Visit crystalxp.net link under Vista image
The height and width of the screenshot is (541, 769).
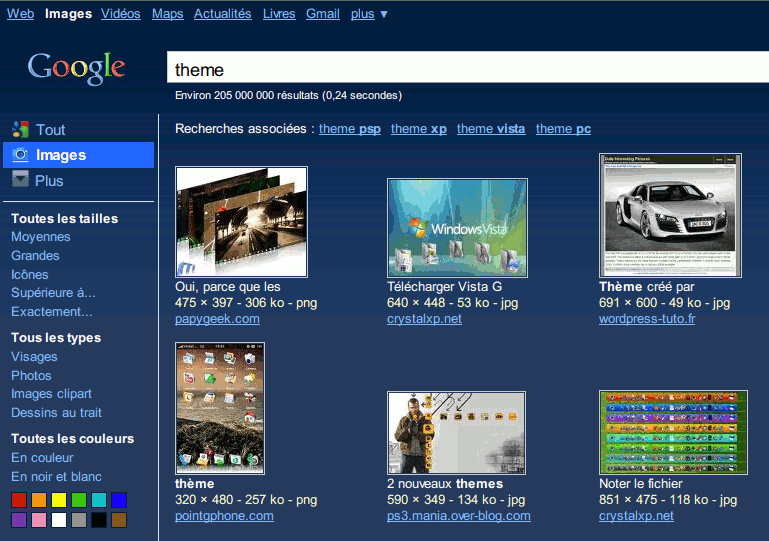point(424,319)
